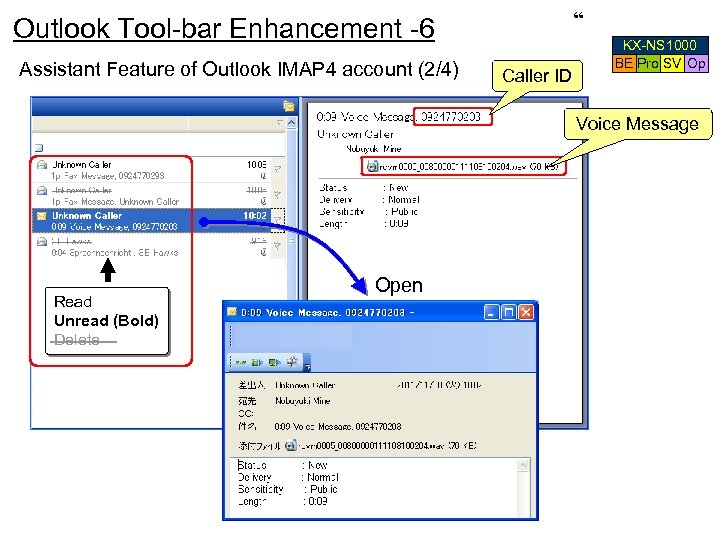
Task: Select the 0:04 Sprachnachricht message
Action: (x=153, y=247)
